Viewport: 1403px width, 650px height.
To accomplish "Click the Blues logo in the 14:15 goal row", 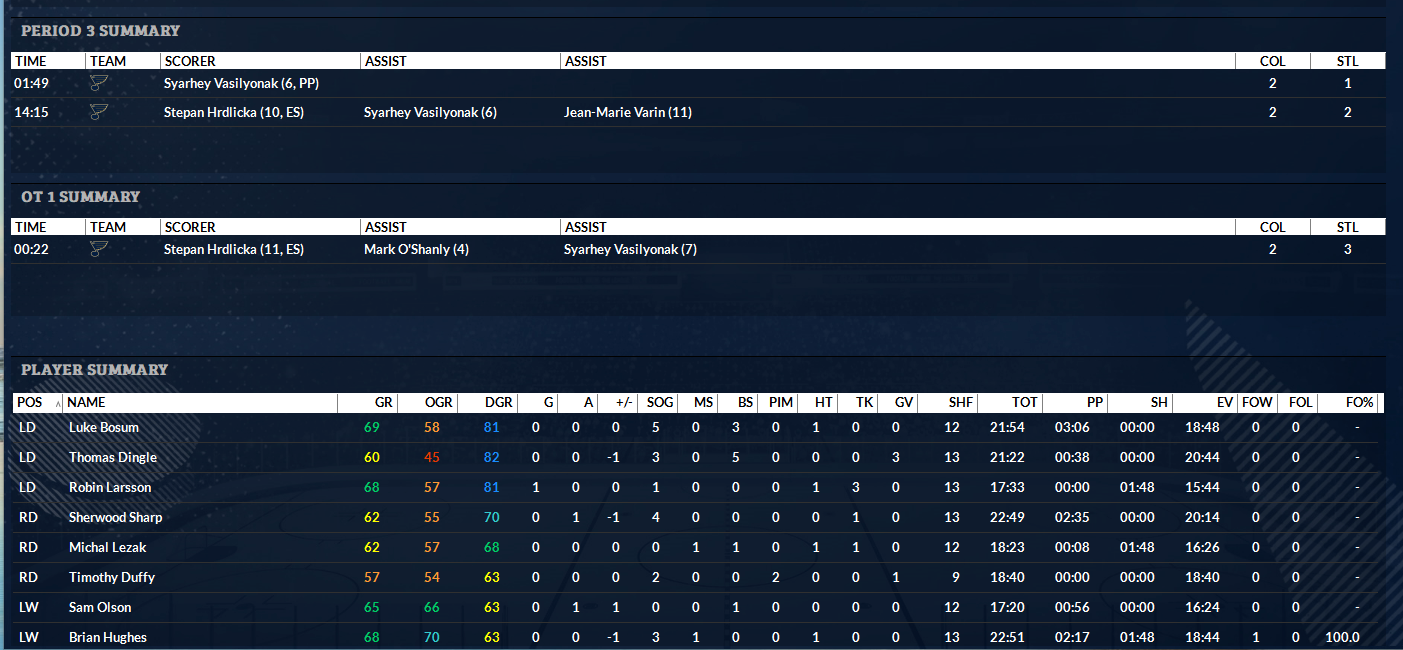I will (98, 112).
